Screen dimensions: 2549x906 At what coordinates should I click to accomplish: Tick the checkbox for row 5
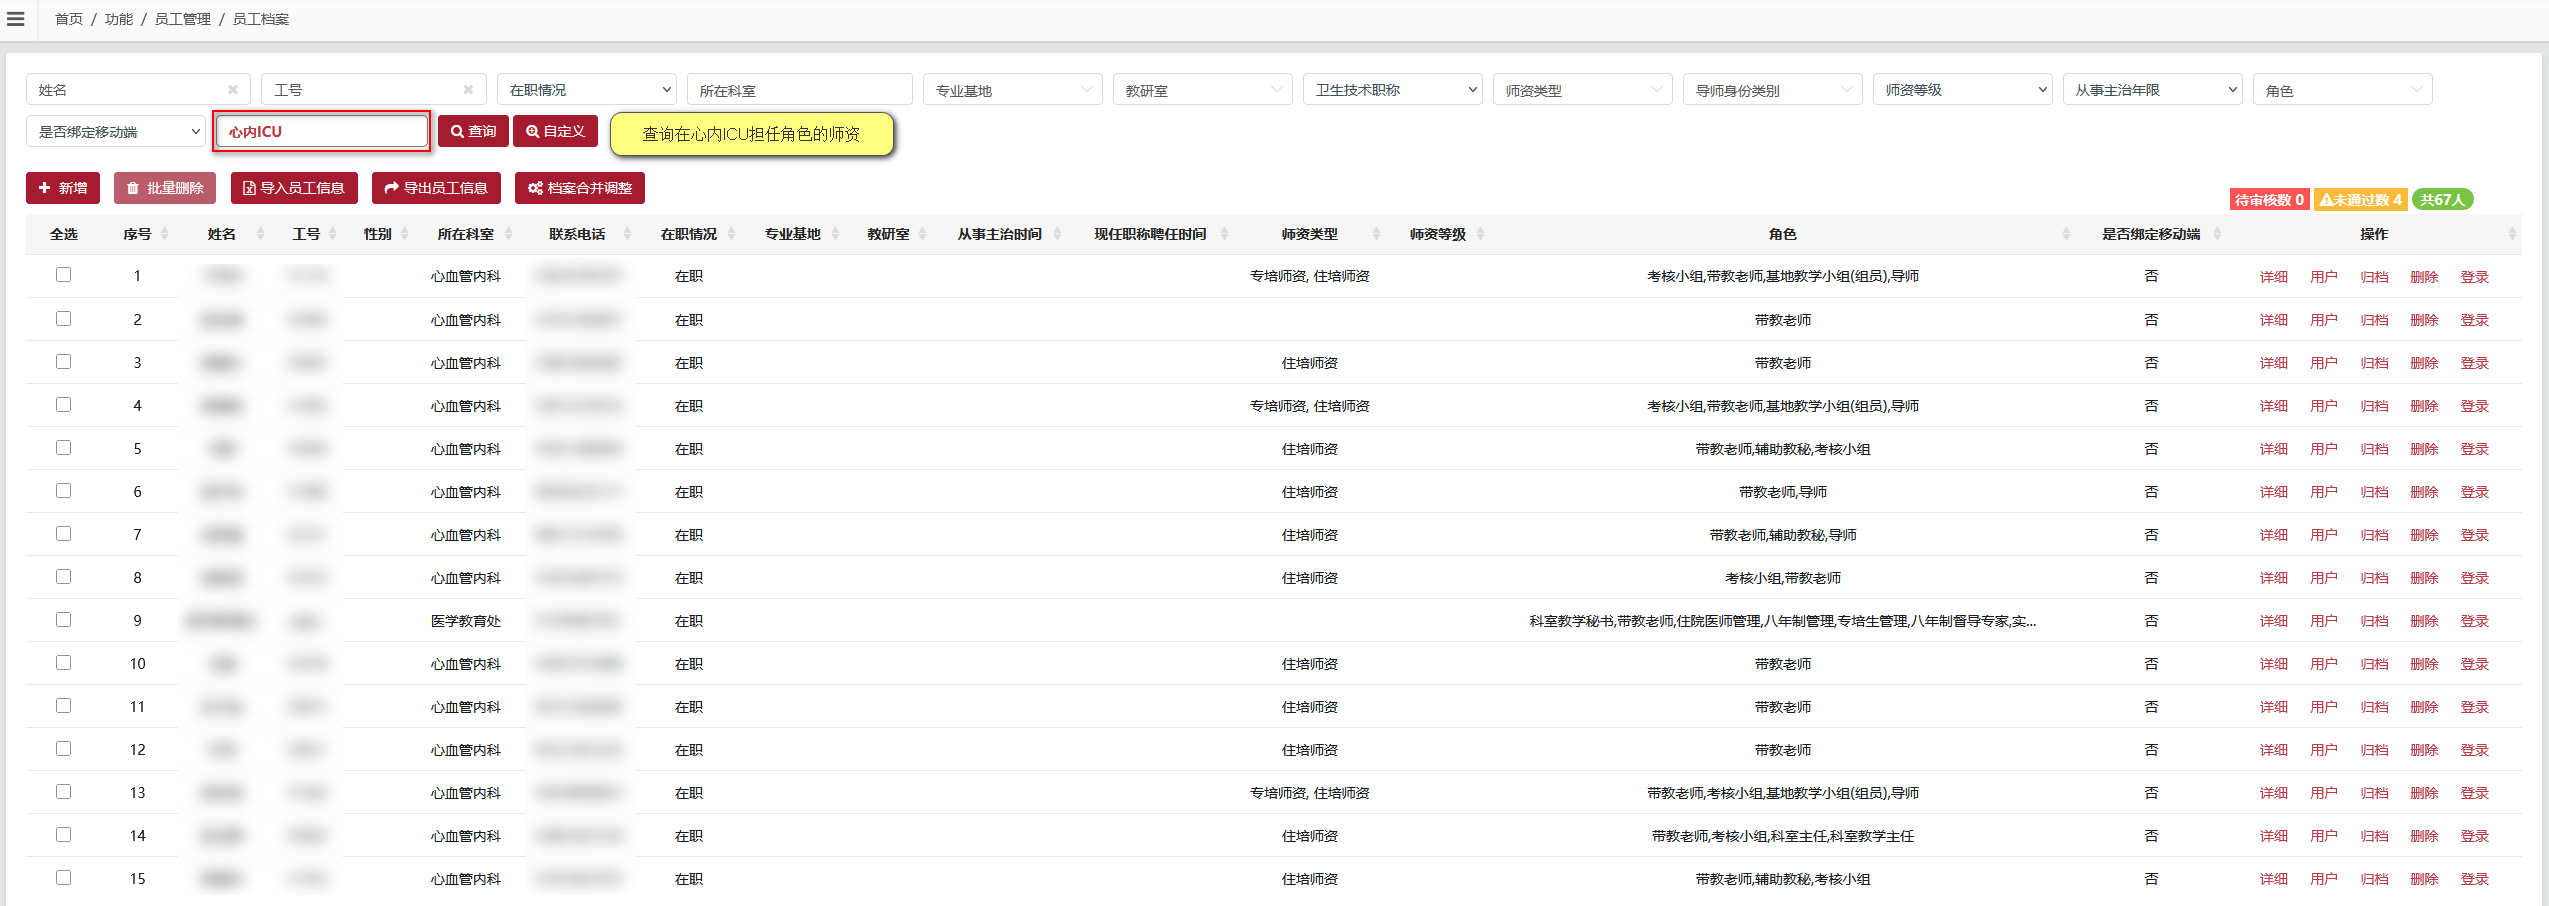click(64, 448)
